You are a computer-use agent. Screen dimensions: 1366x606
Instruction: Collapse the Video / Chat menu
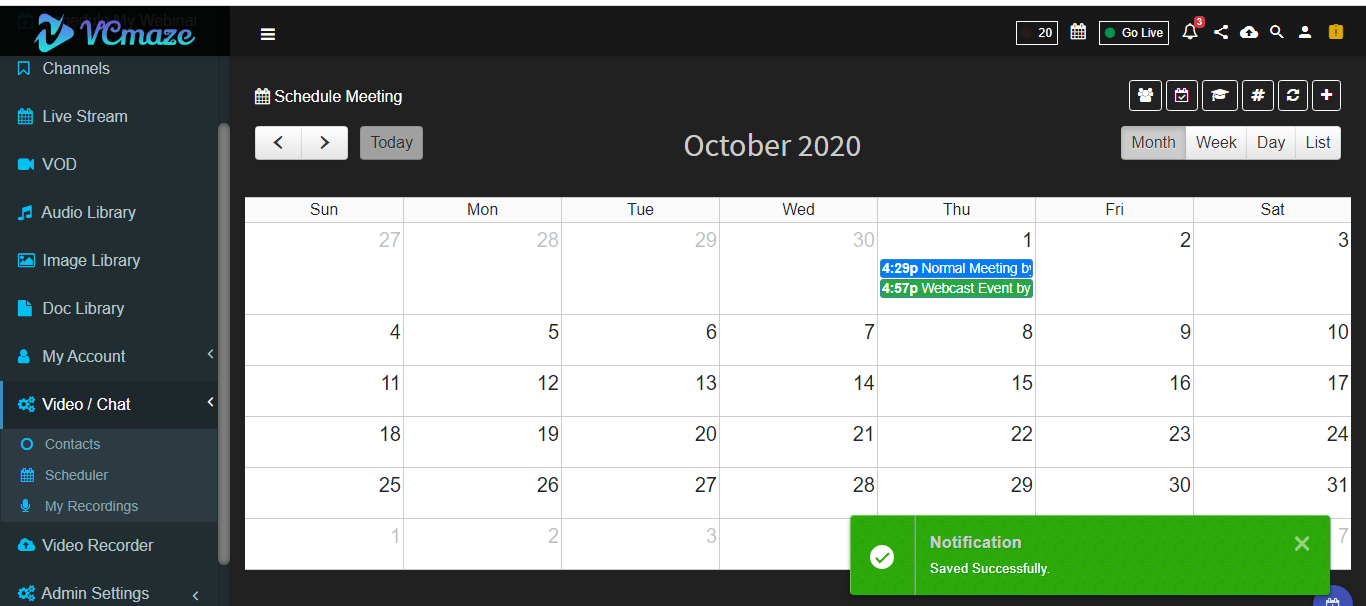click(x=211, y=402)
